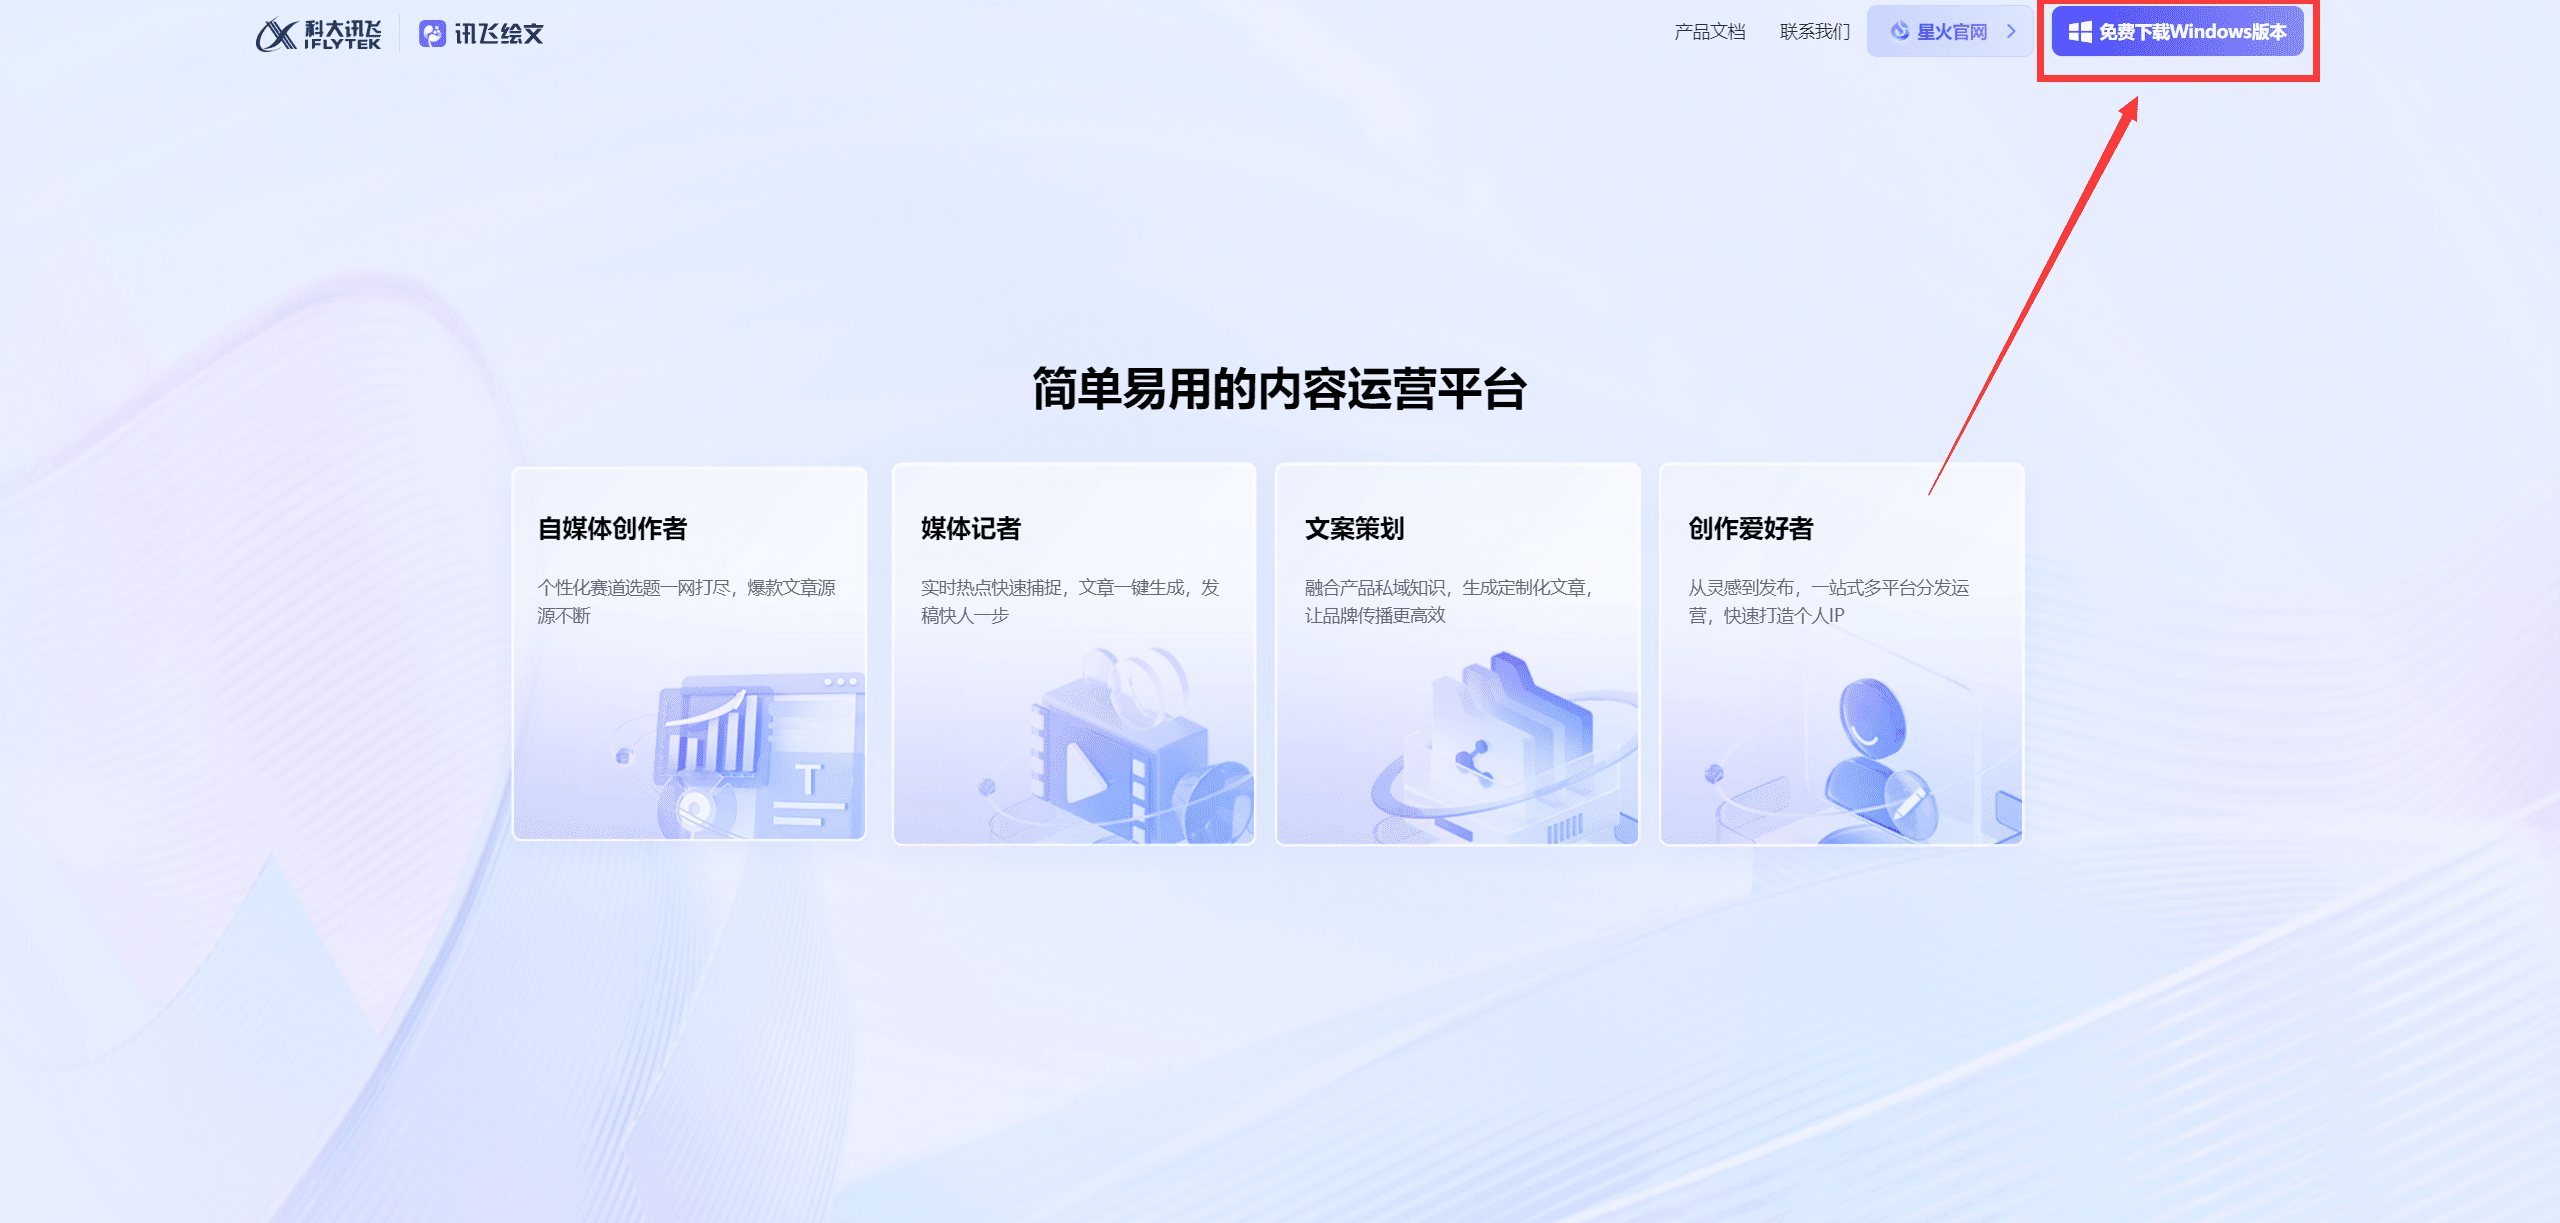This screenshot has width=2560, height=1223.
Task: Click heading 简单易用的内容运营平台
Action: 1279,389
